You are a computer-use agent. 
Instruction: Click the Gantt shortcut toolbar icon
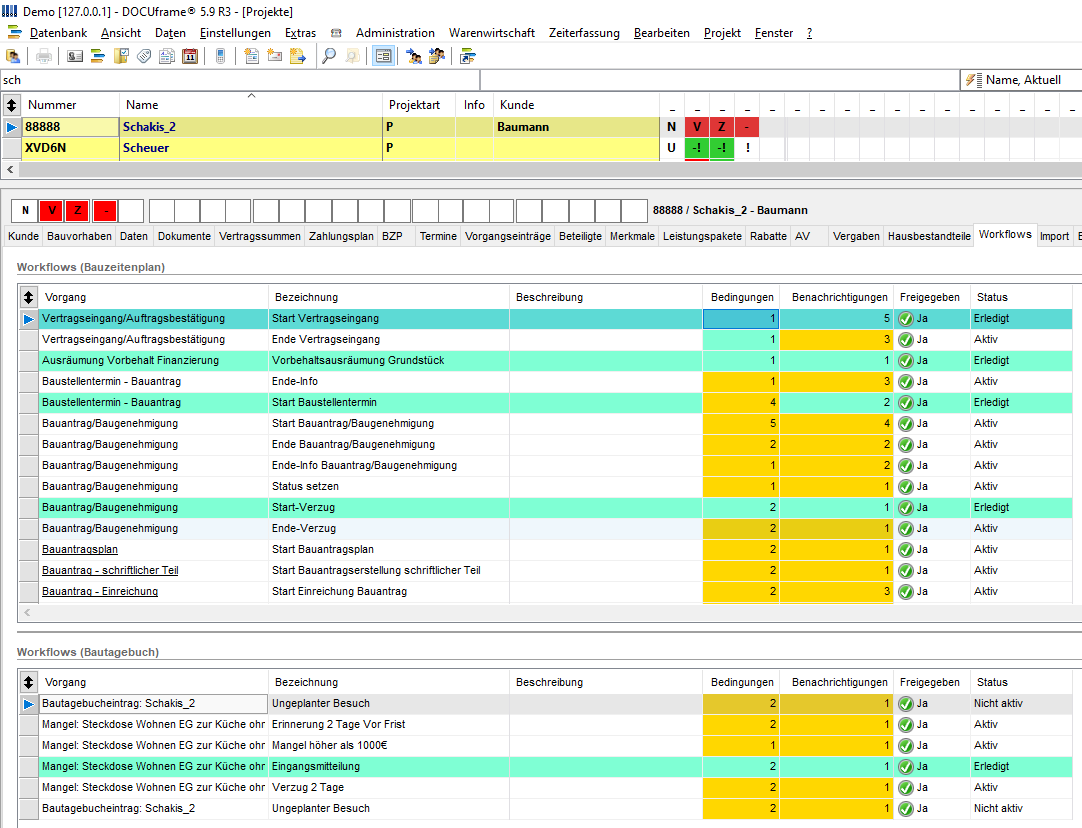pyautogui.click(x=468, y=57)
